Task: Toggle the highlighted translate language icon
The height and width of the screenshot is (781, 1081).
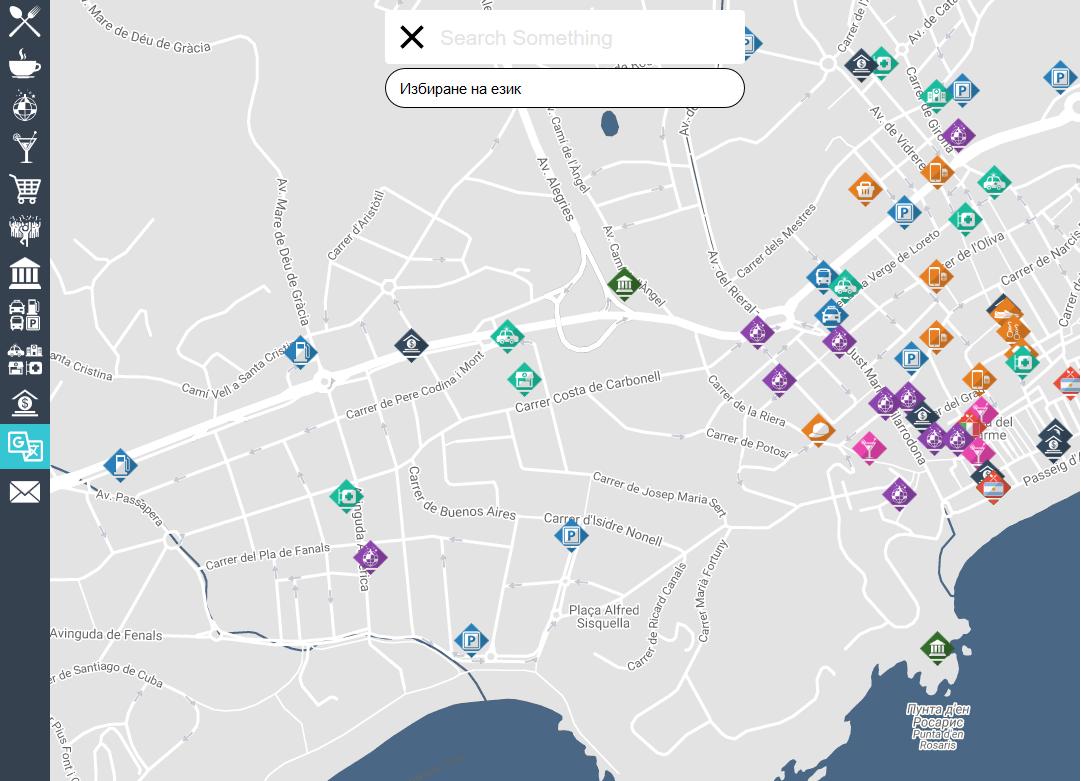Action: [25, 446]
